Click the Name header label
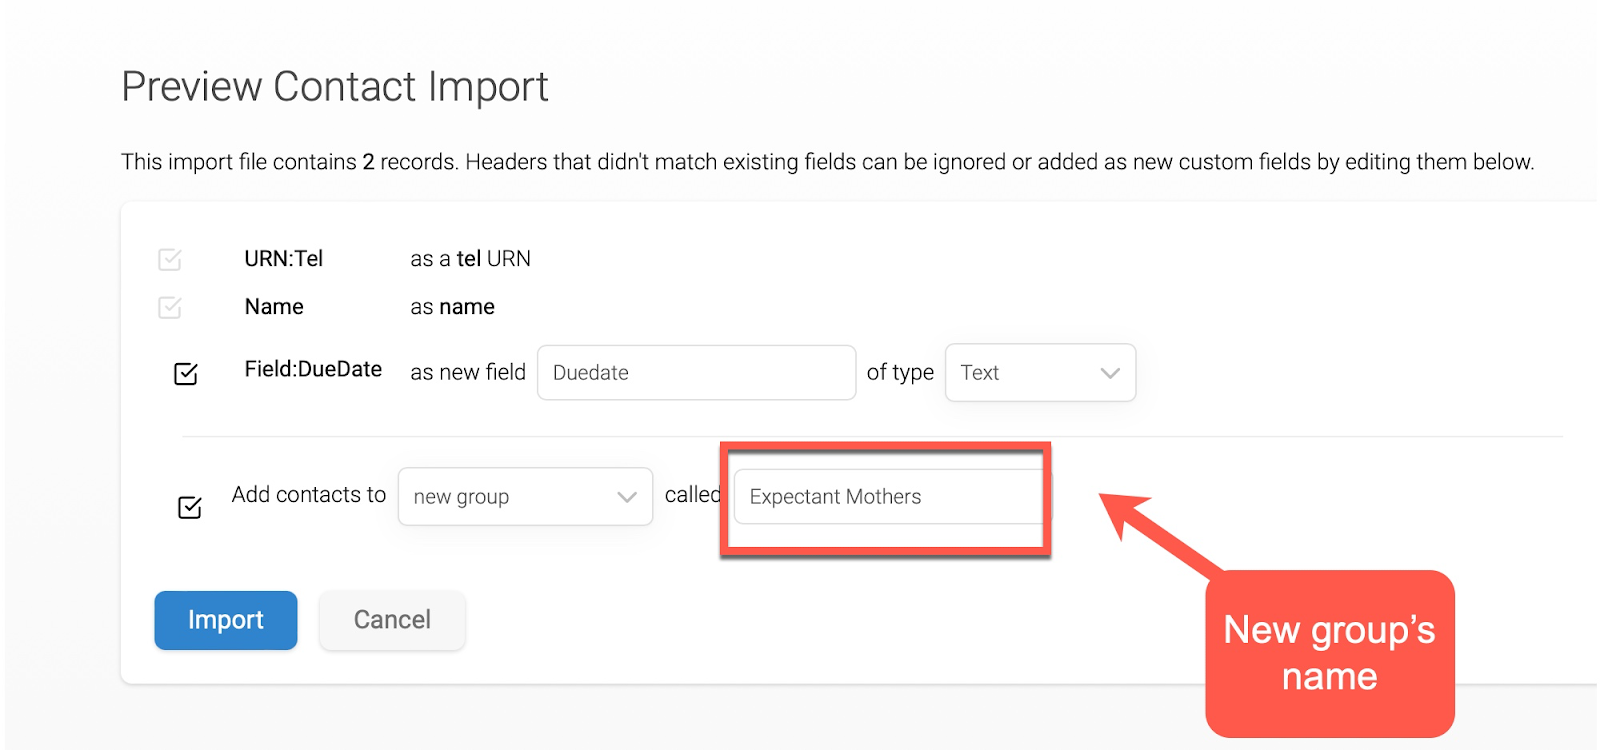This screenshot has height=750, width=1600. coord(274,307)
